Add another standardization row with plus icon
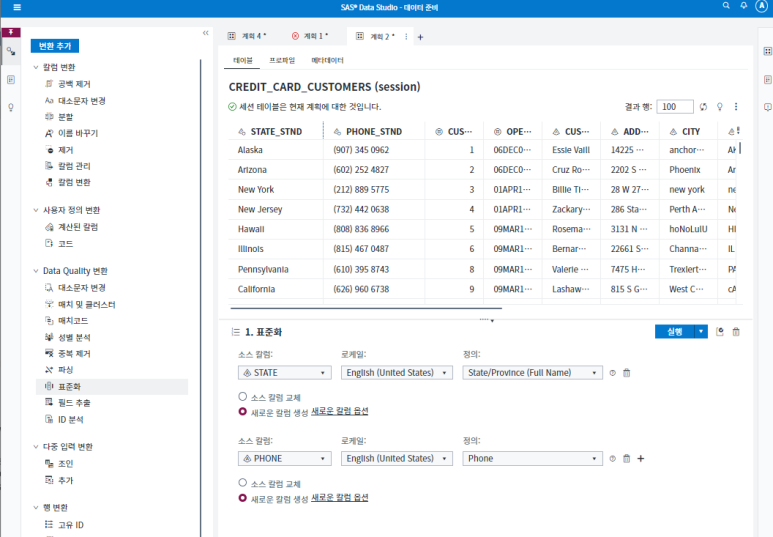This screenshot has height=537, width=773. tap(640, 459)
